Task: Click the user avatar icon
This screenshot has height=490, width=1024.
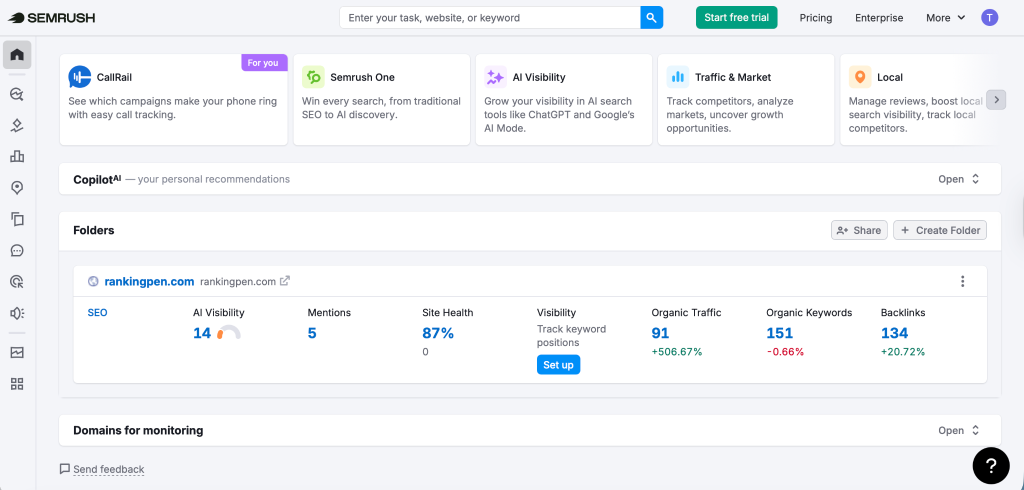Action: click(989, 18)
